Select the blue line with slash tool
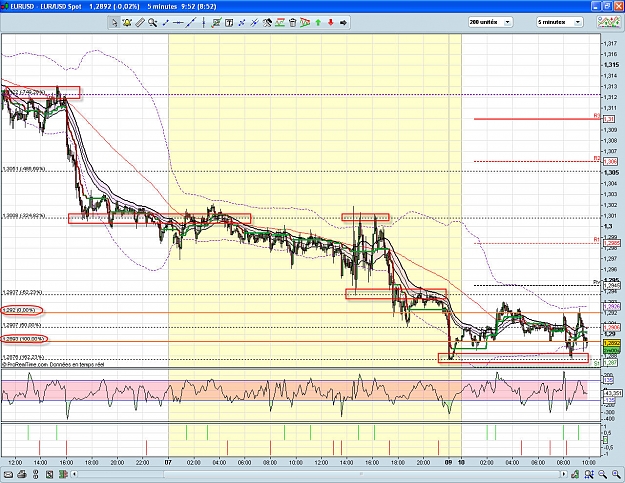 (x=254, y=23)
